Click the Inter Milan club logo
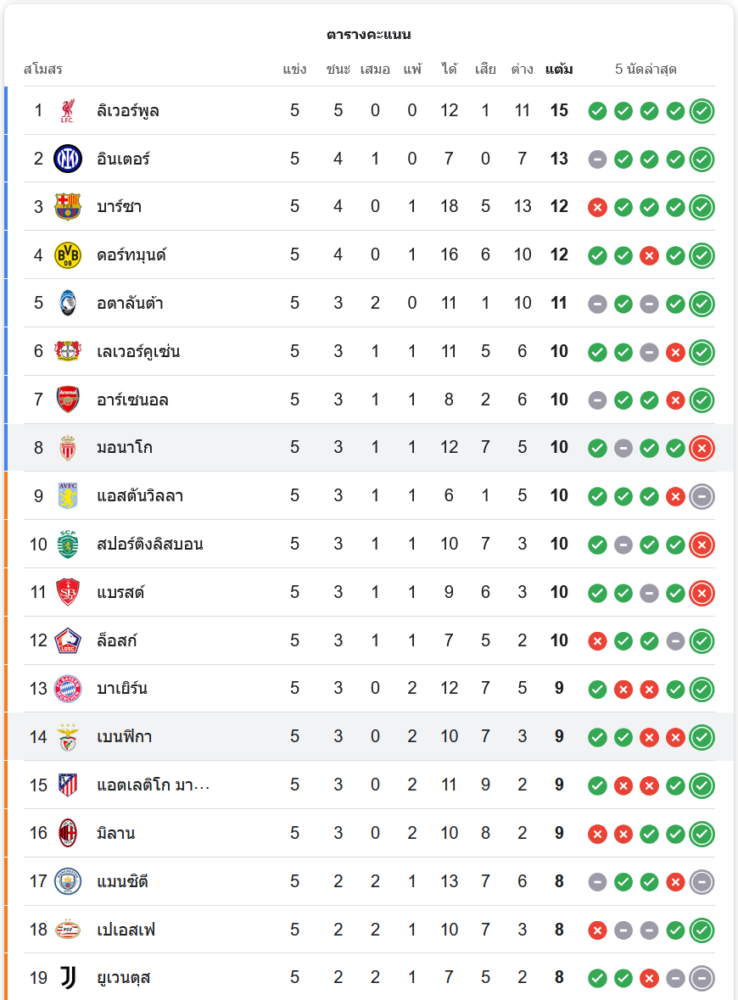Screen dimensions: 738x1000 67,158
